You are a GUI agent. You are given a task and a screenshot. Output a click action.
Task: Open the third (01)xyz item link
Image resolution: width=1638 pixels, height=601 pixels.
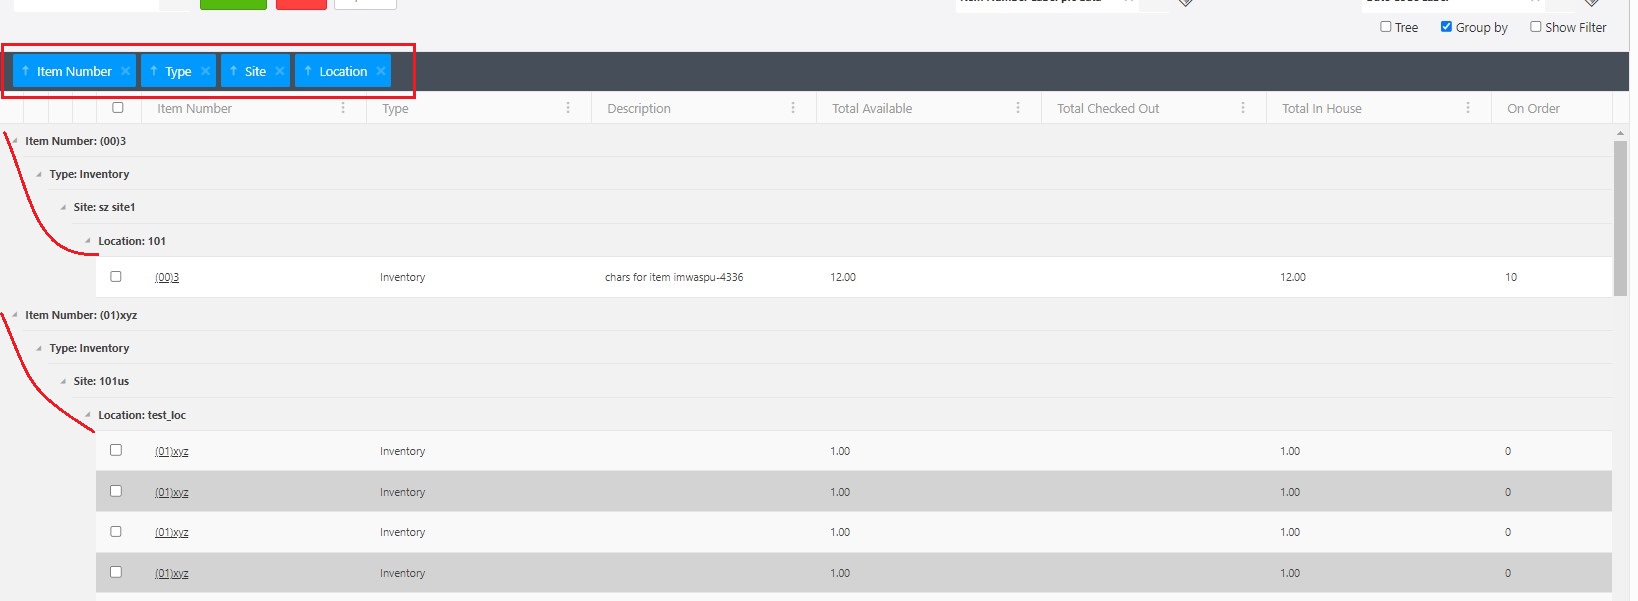[x=172, y=532]
